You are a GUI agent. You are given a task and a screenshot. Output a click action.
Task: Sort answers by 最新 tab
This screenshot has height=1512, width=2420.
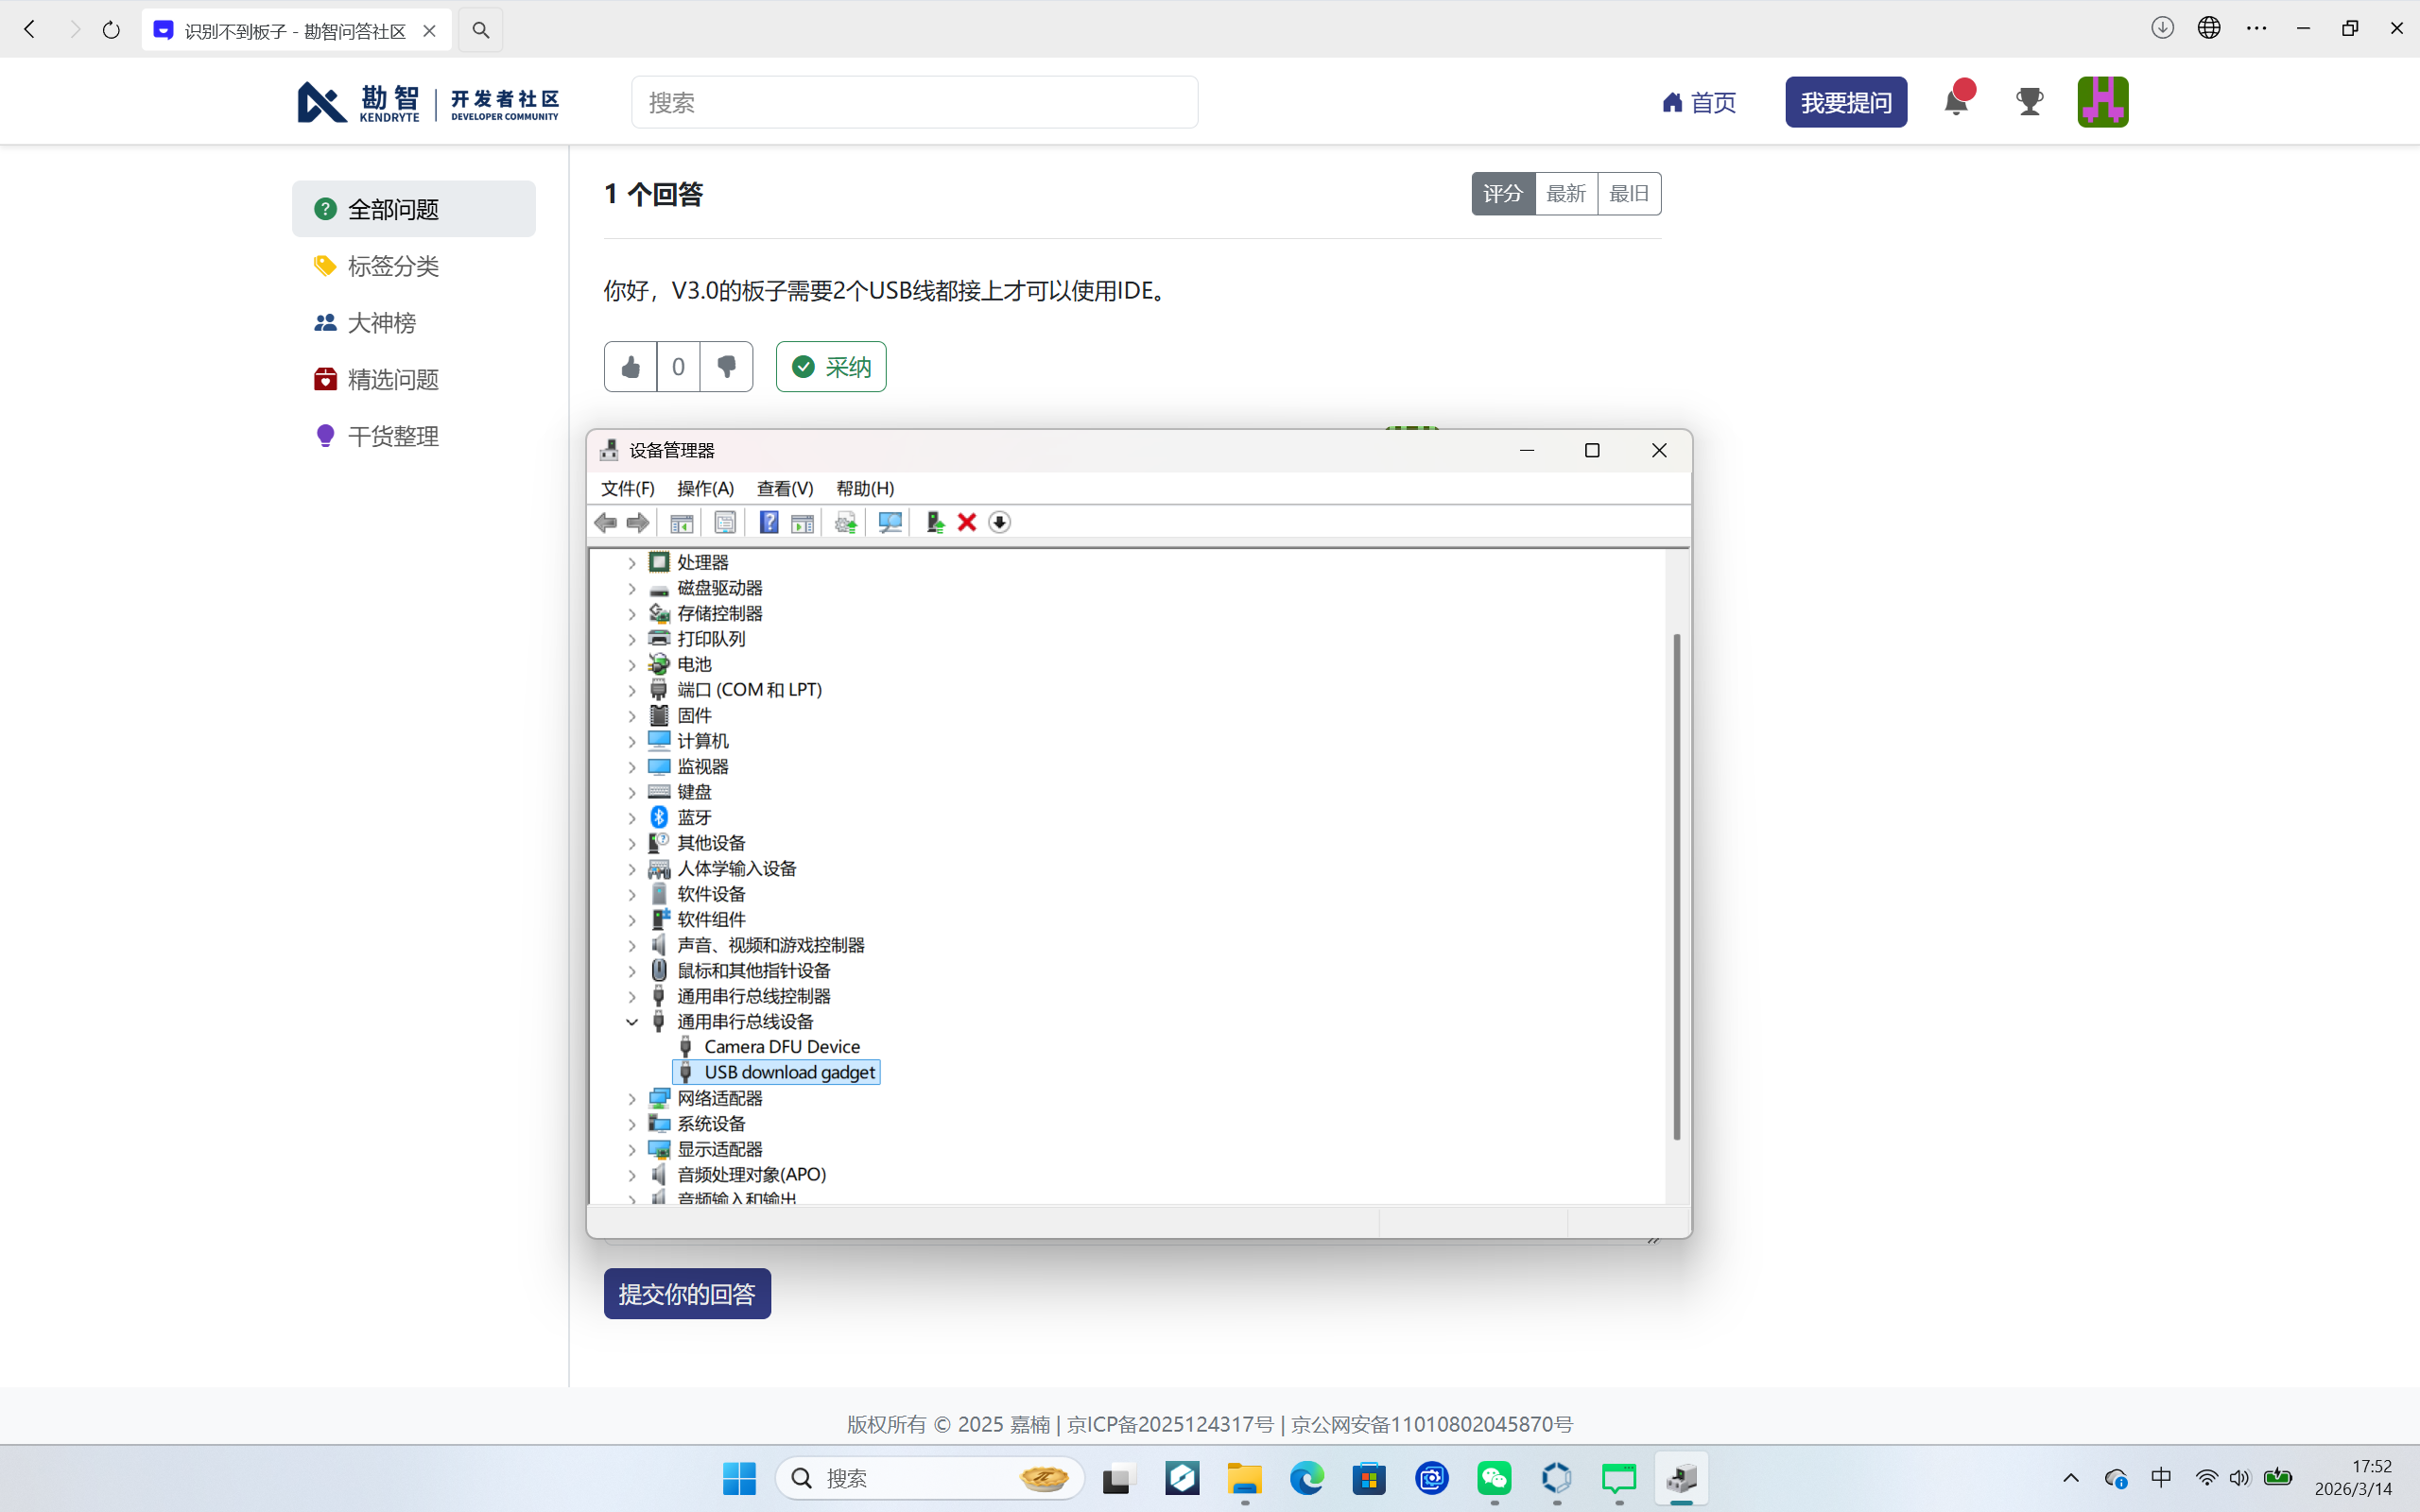coord(1566,194)
